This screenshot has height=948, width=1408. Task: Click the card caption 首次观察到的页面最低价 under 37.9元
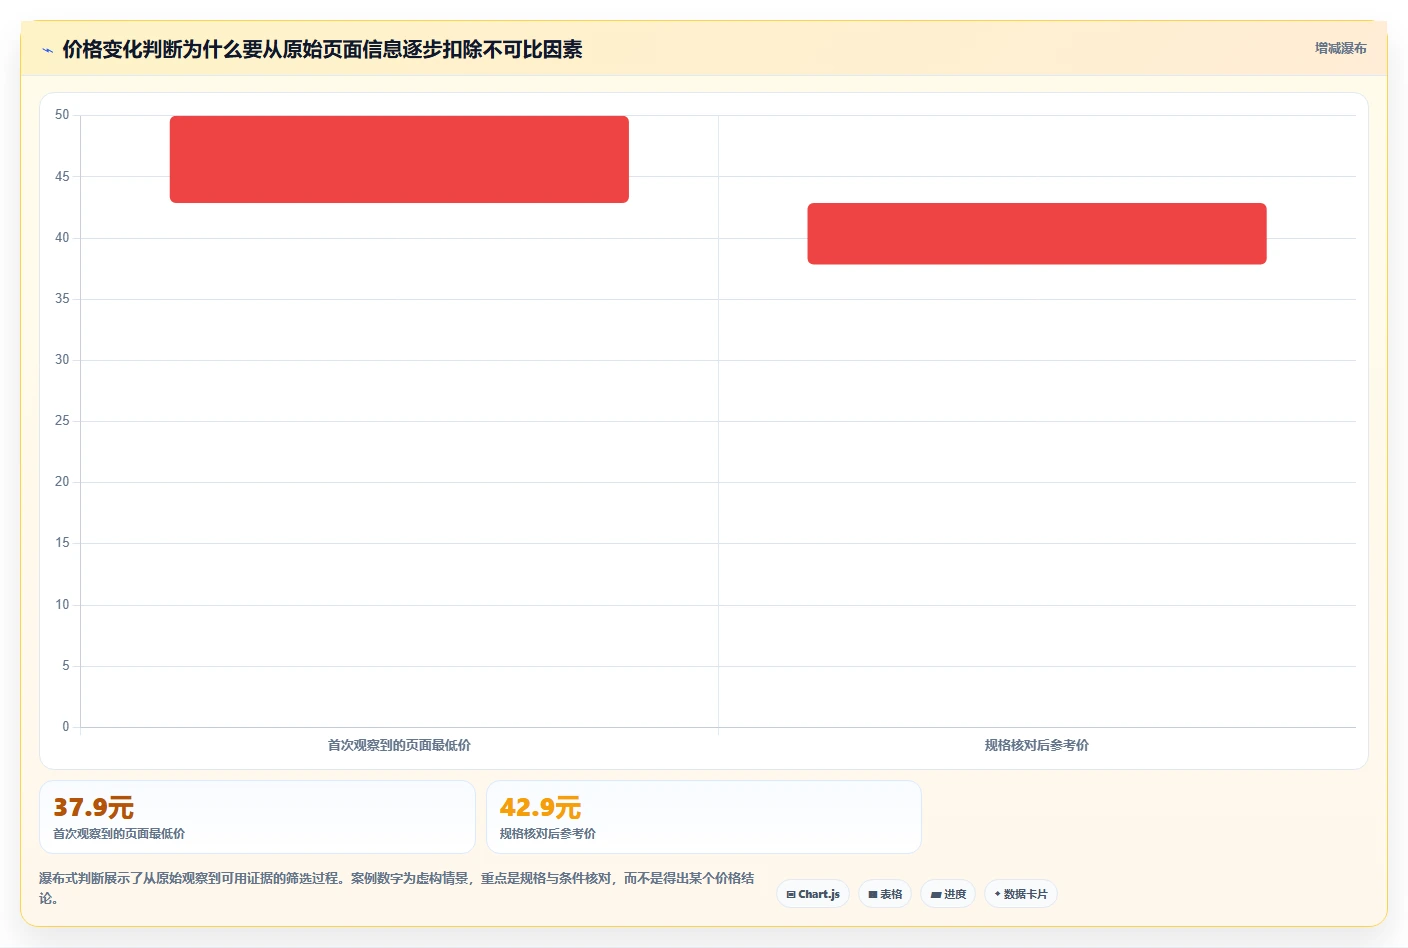119,834
